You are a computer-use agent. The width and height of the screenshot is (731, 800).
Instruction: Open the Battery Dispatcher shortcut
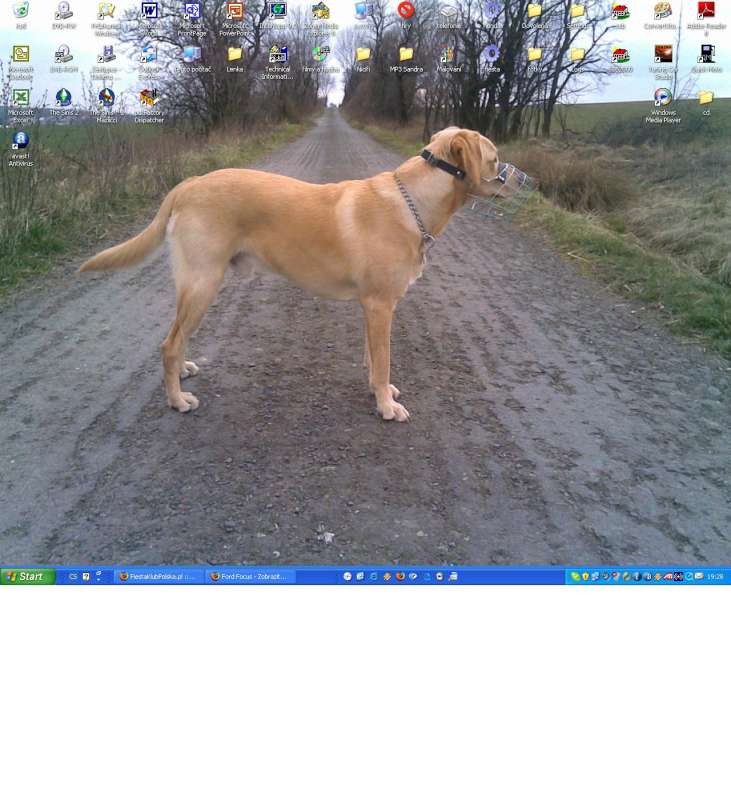point(149,98)
